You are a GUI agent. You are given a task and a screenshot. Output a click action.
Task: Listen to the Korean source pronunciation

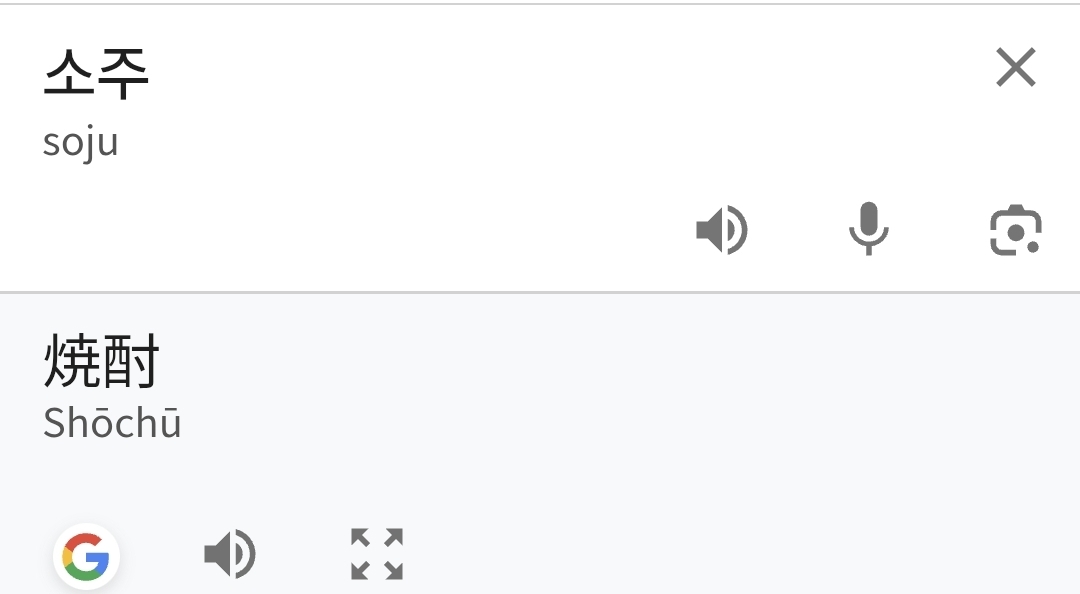coord(721,231)
